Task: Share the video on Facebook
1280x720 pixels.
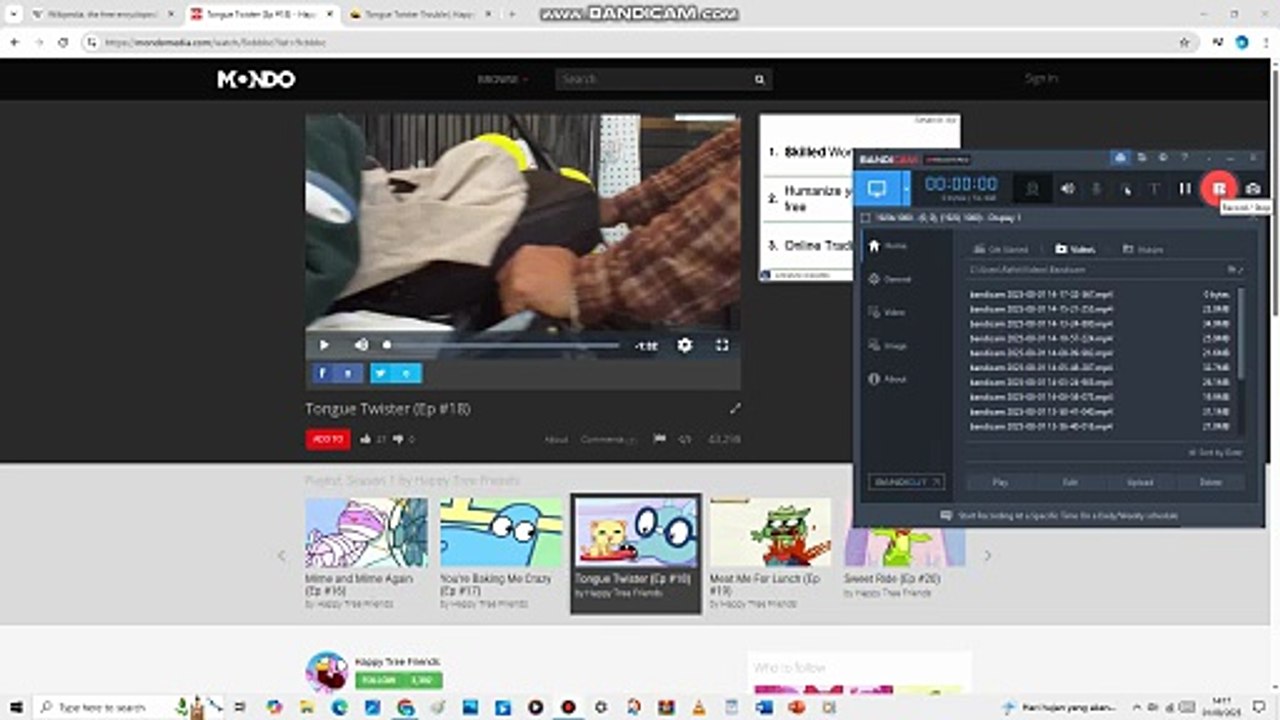Action: point(338,373)
